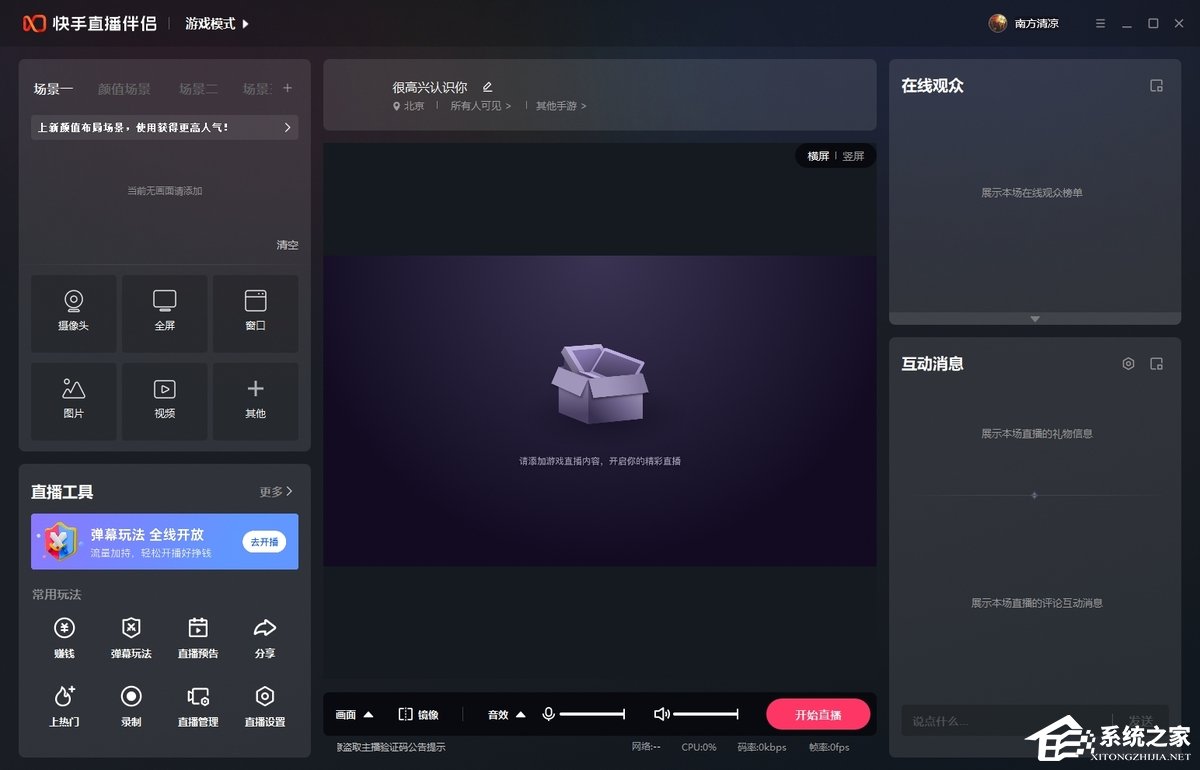Click the 网络 status entry

(646, 747)
